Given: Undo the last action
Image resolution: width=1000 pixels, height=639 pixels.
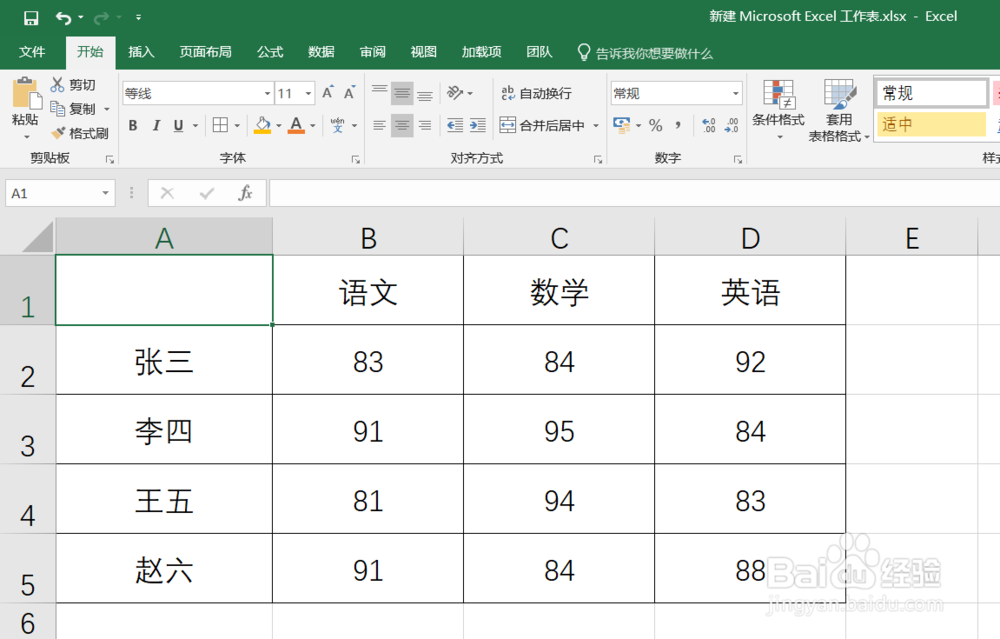Looking at the screenshot, I should point(63,18).
